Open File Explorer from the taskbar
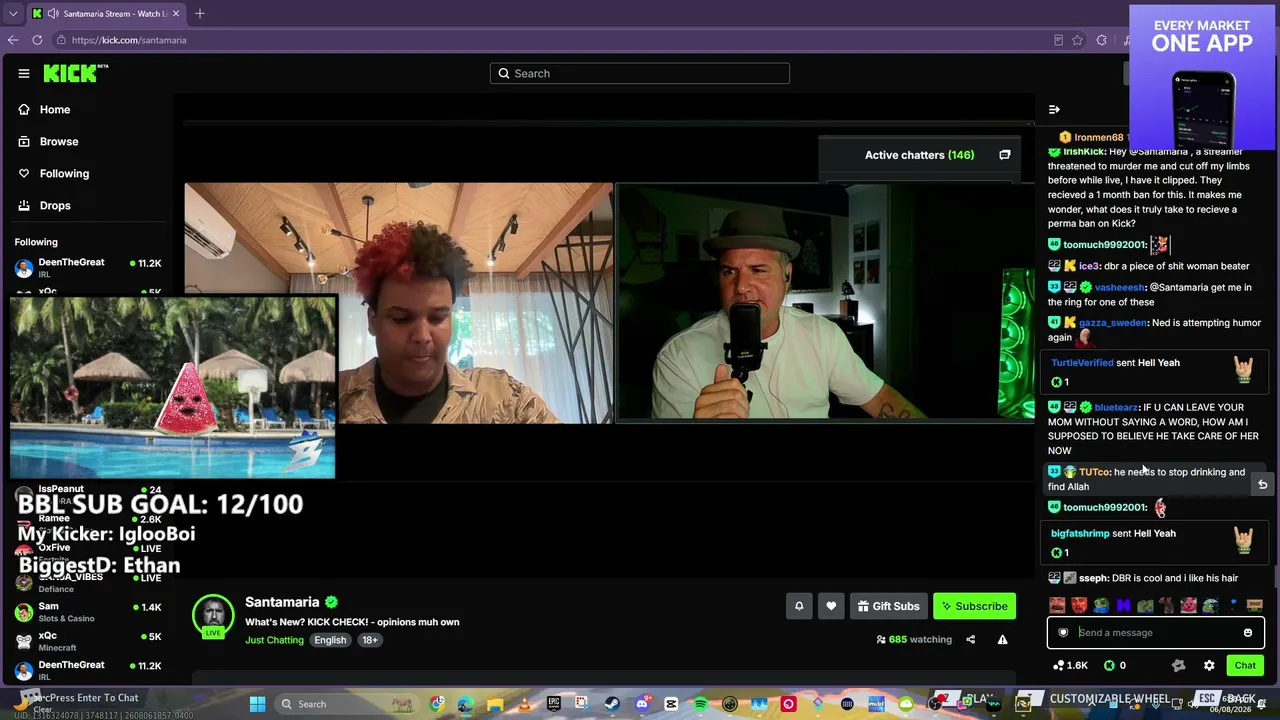 point(495,704)
